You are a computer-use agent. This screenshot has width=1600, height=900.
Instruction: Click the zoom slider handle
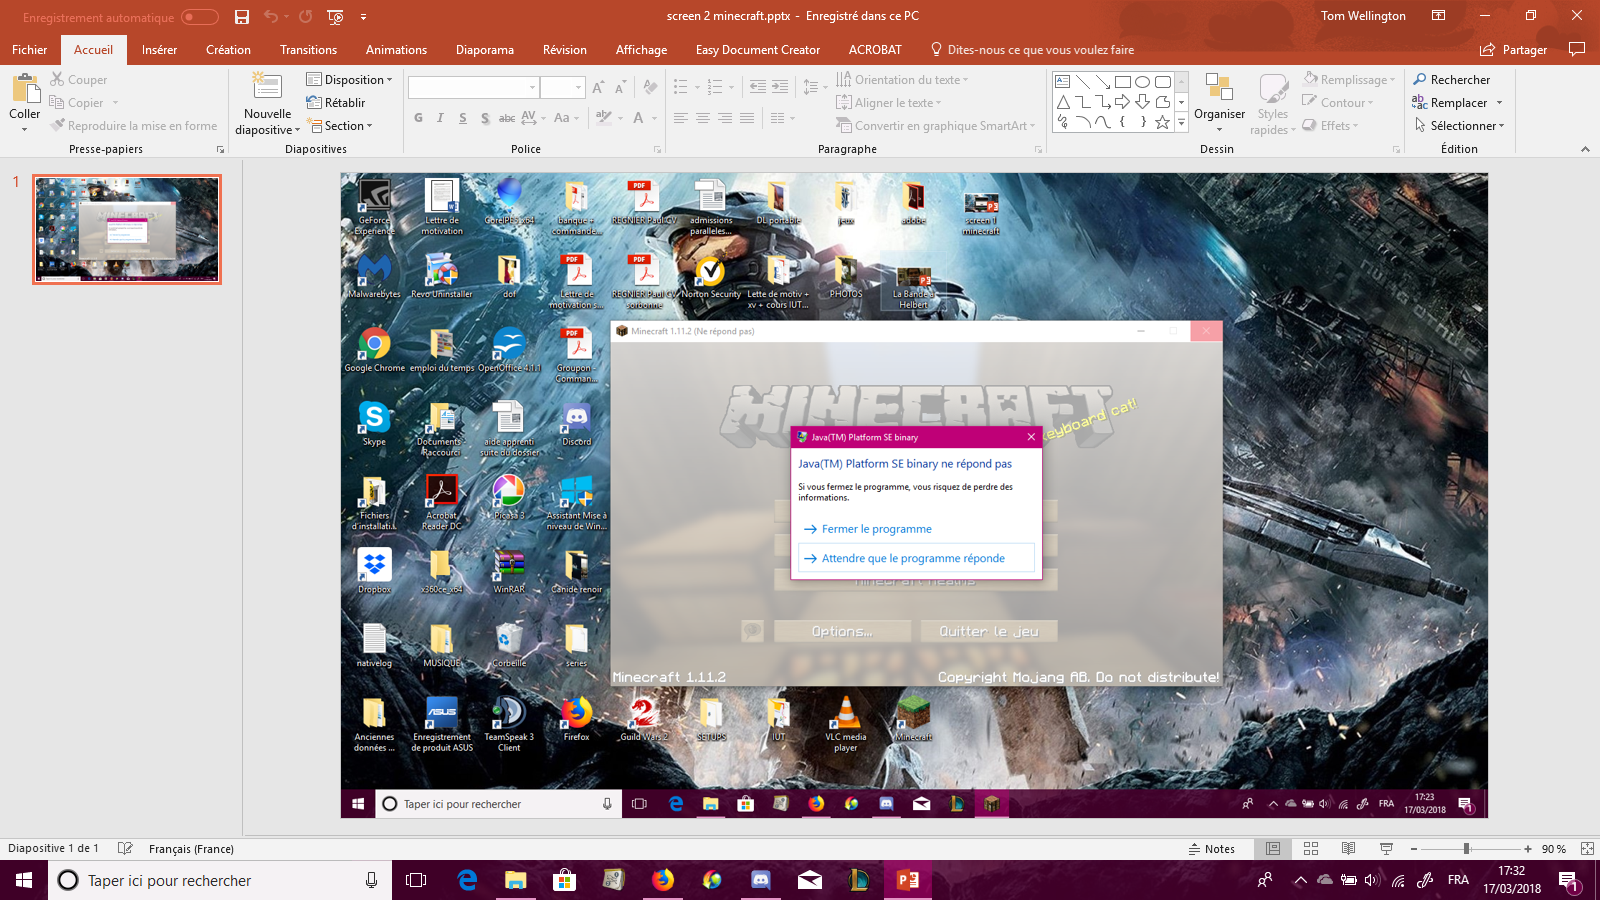point(1467,849)
